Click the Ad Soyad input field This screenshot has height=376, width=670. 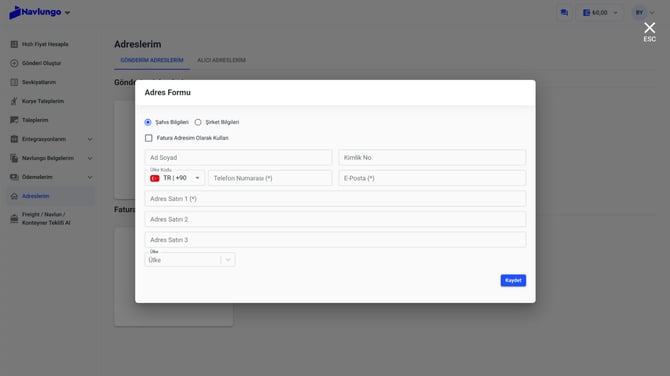click(238, 158)
